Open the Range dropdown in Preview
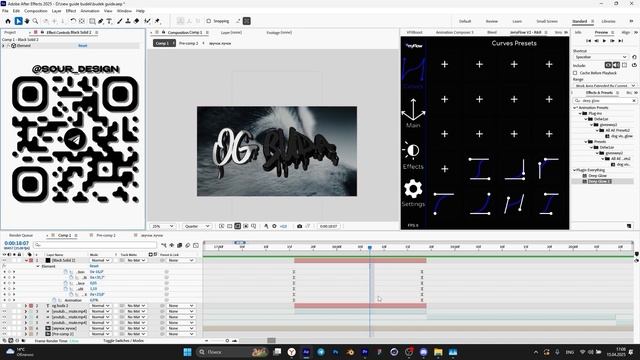This screenshot has width=640, height=360. [605, 86]
